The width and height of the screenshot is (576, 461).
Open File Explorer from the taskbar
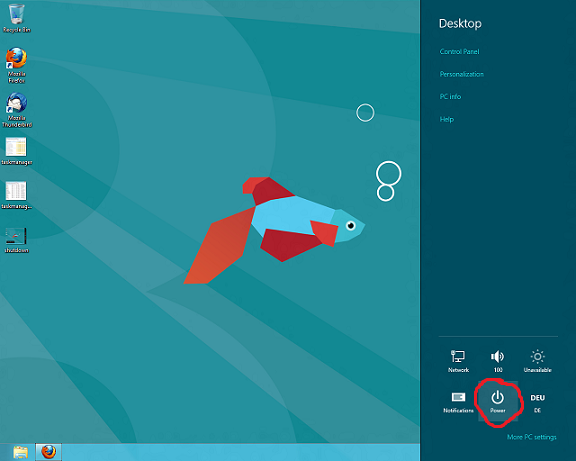tap(21, 452)
